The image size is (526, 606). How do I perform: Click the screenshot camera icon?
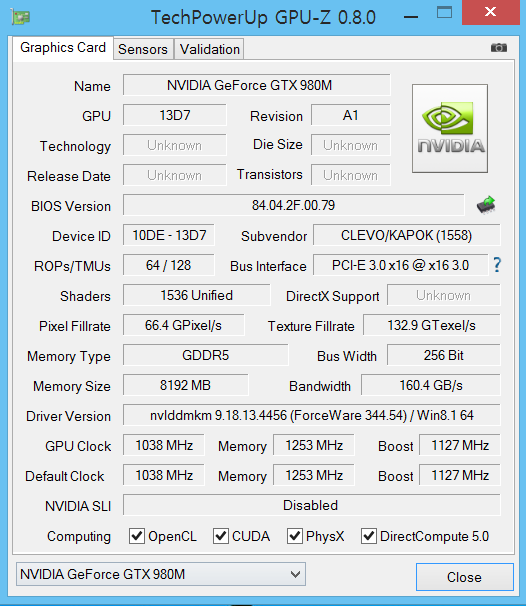pyautogui.click(x=499, y=48)
